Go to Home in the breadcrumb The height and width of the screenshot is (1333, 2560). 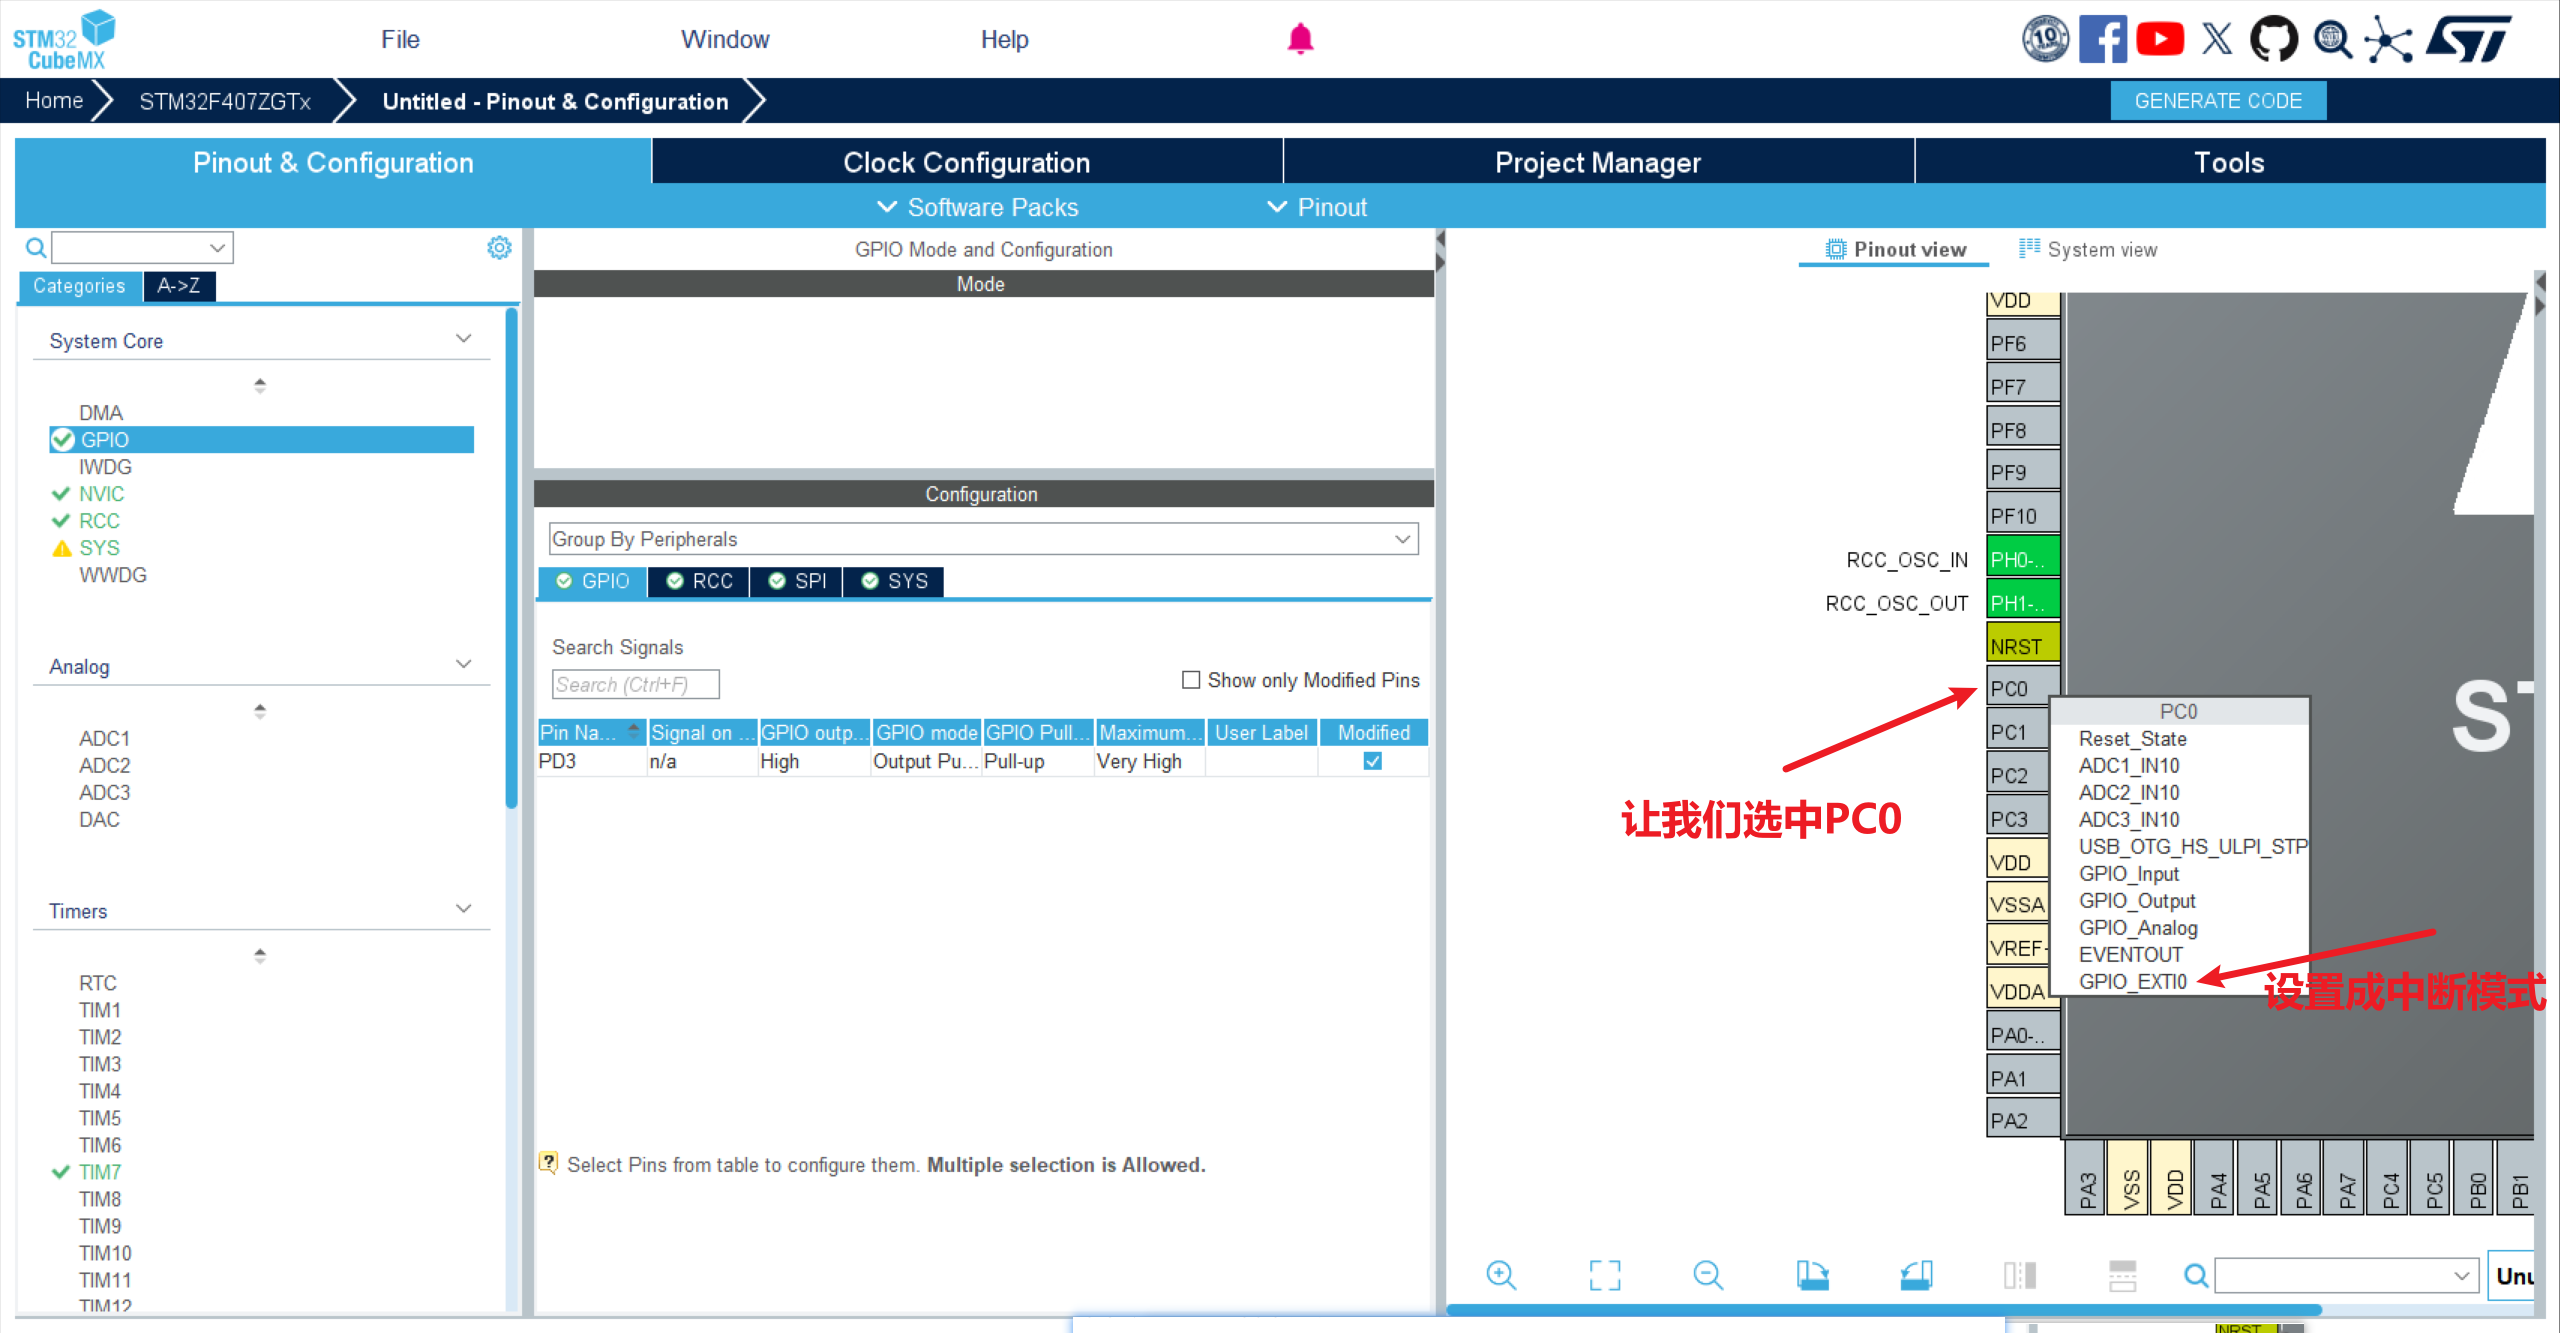pyautogui.click(x=54, y=101)
